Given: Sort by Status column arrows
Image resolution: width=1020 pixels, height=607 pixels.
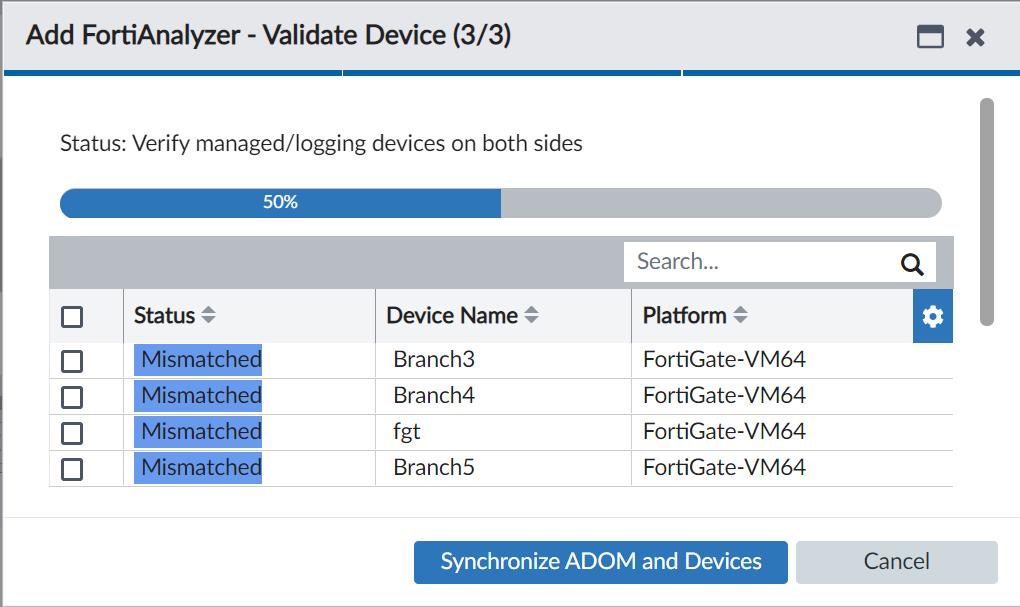Looking at the screenshot, I should 208,316.
